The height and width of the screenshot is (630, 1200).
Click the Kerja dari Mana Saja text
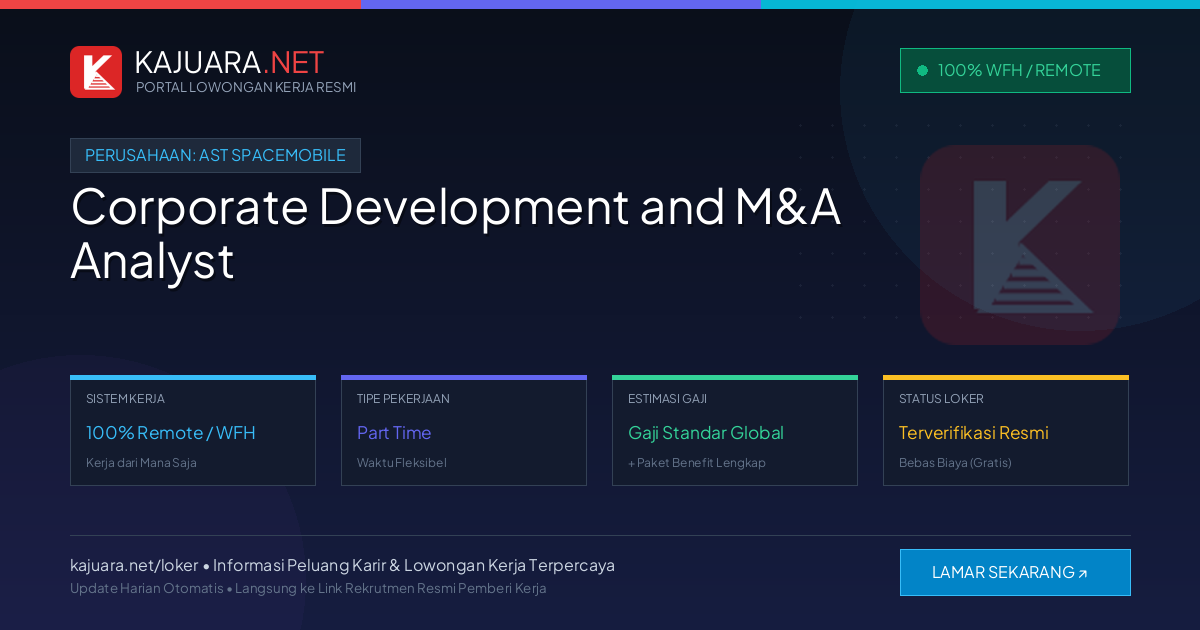[x=141, y=463]
